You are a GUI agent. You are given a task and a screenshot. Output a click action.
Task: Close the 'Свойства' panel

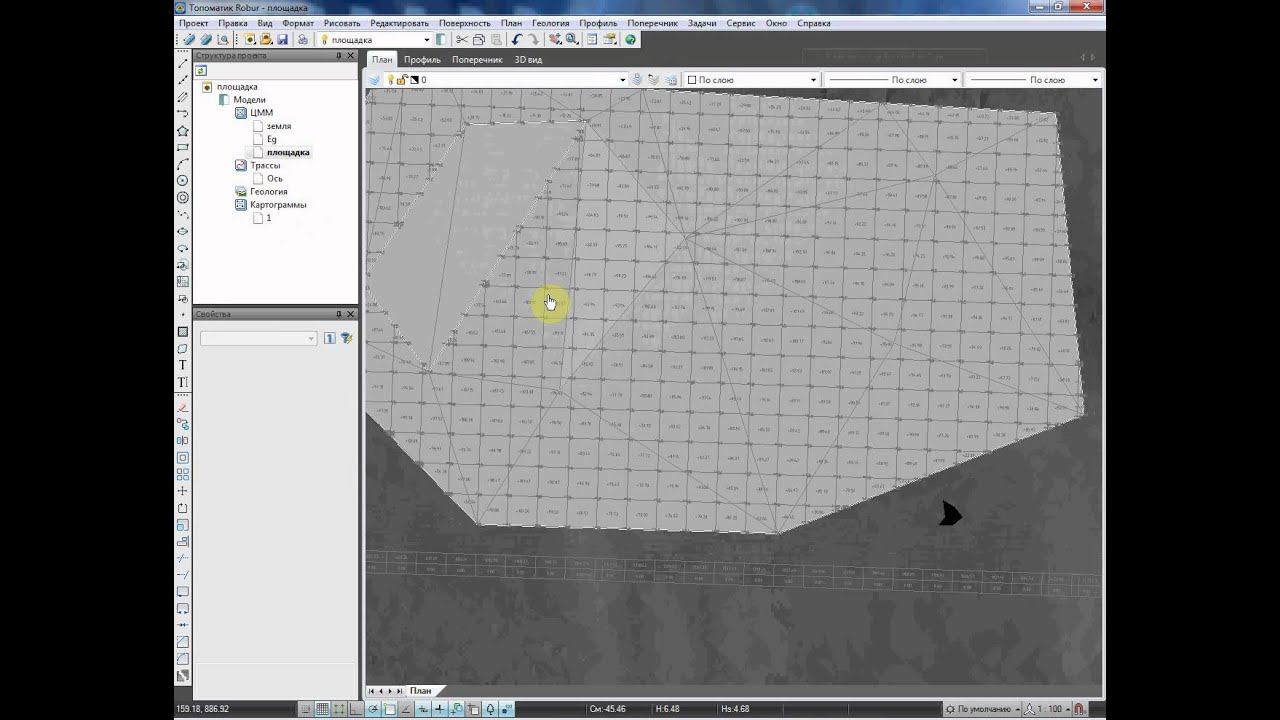(x=352, y=314)
